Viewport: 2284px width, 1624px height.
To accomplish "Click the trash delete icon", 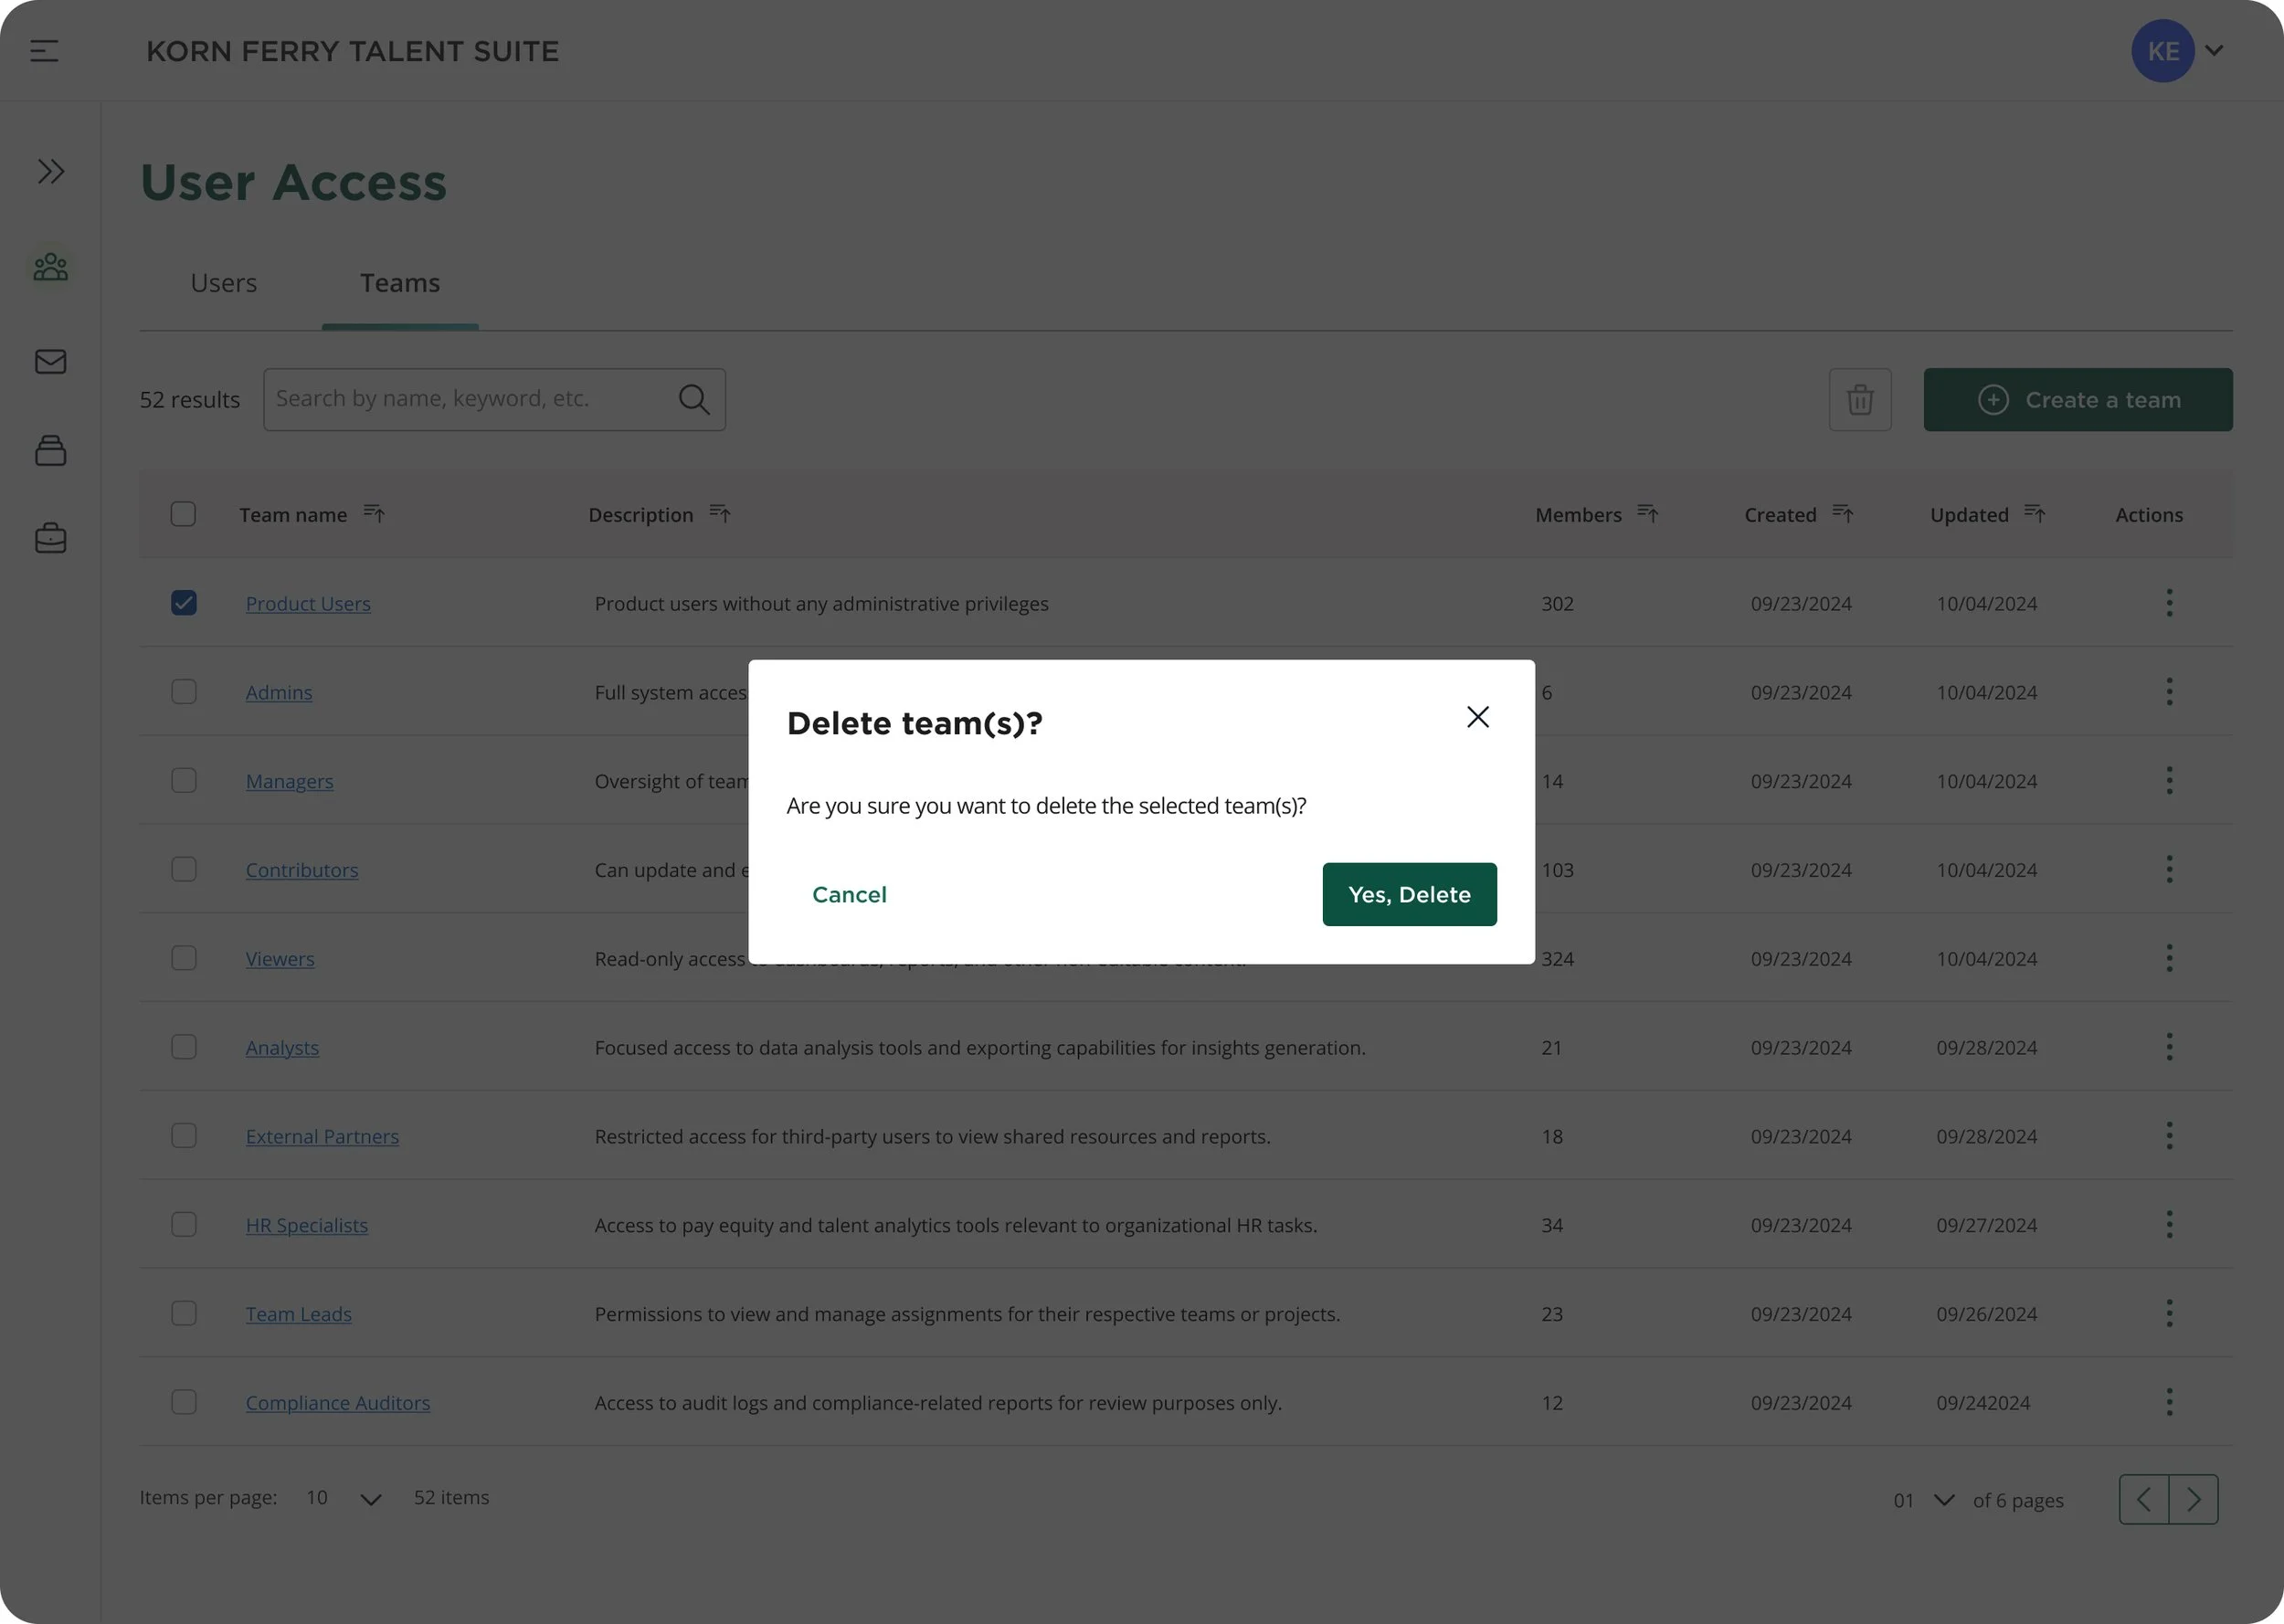I will (x=1859, y=400).
